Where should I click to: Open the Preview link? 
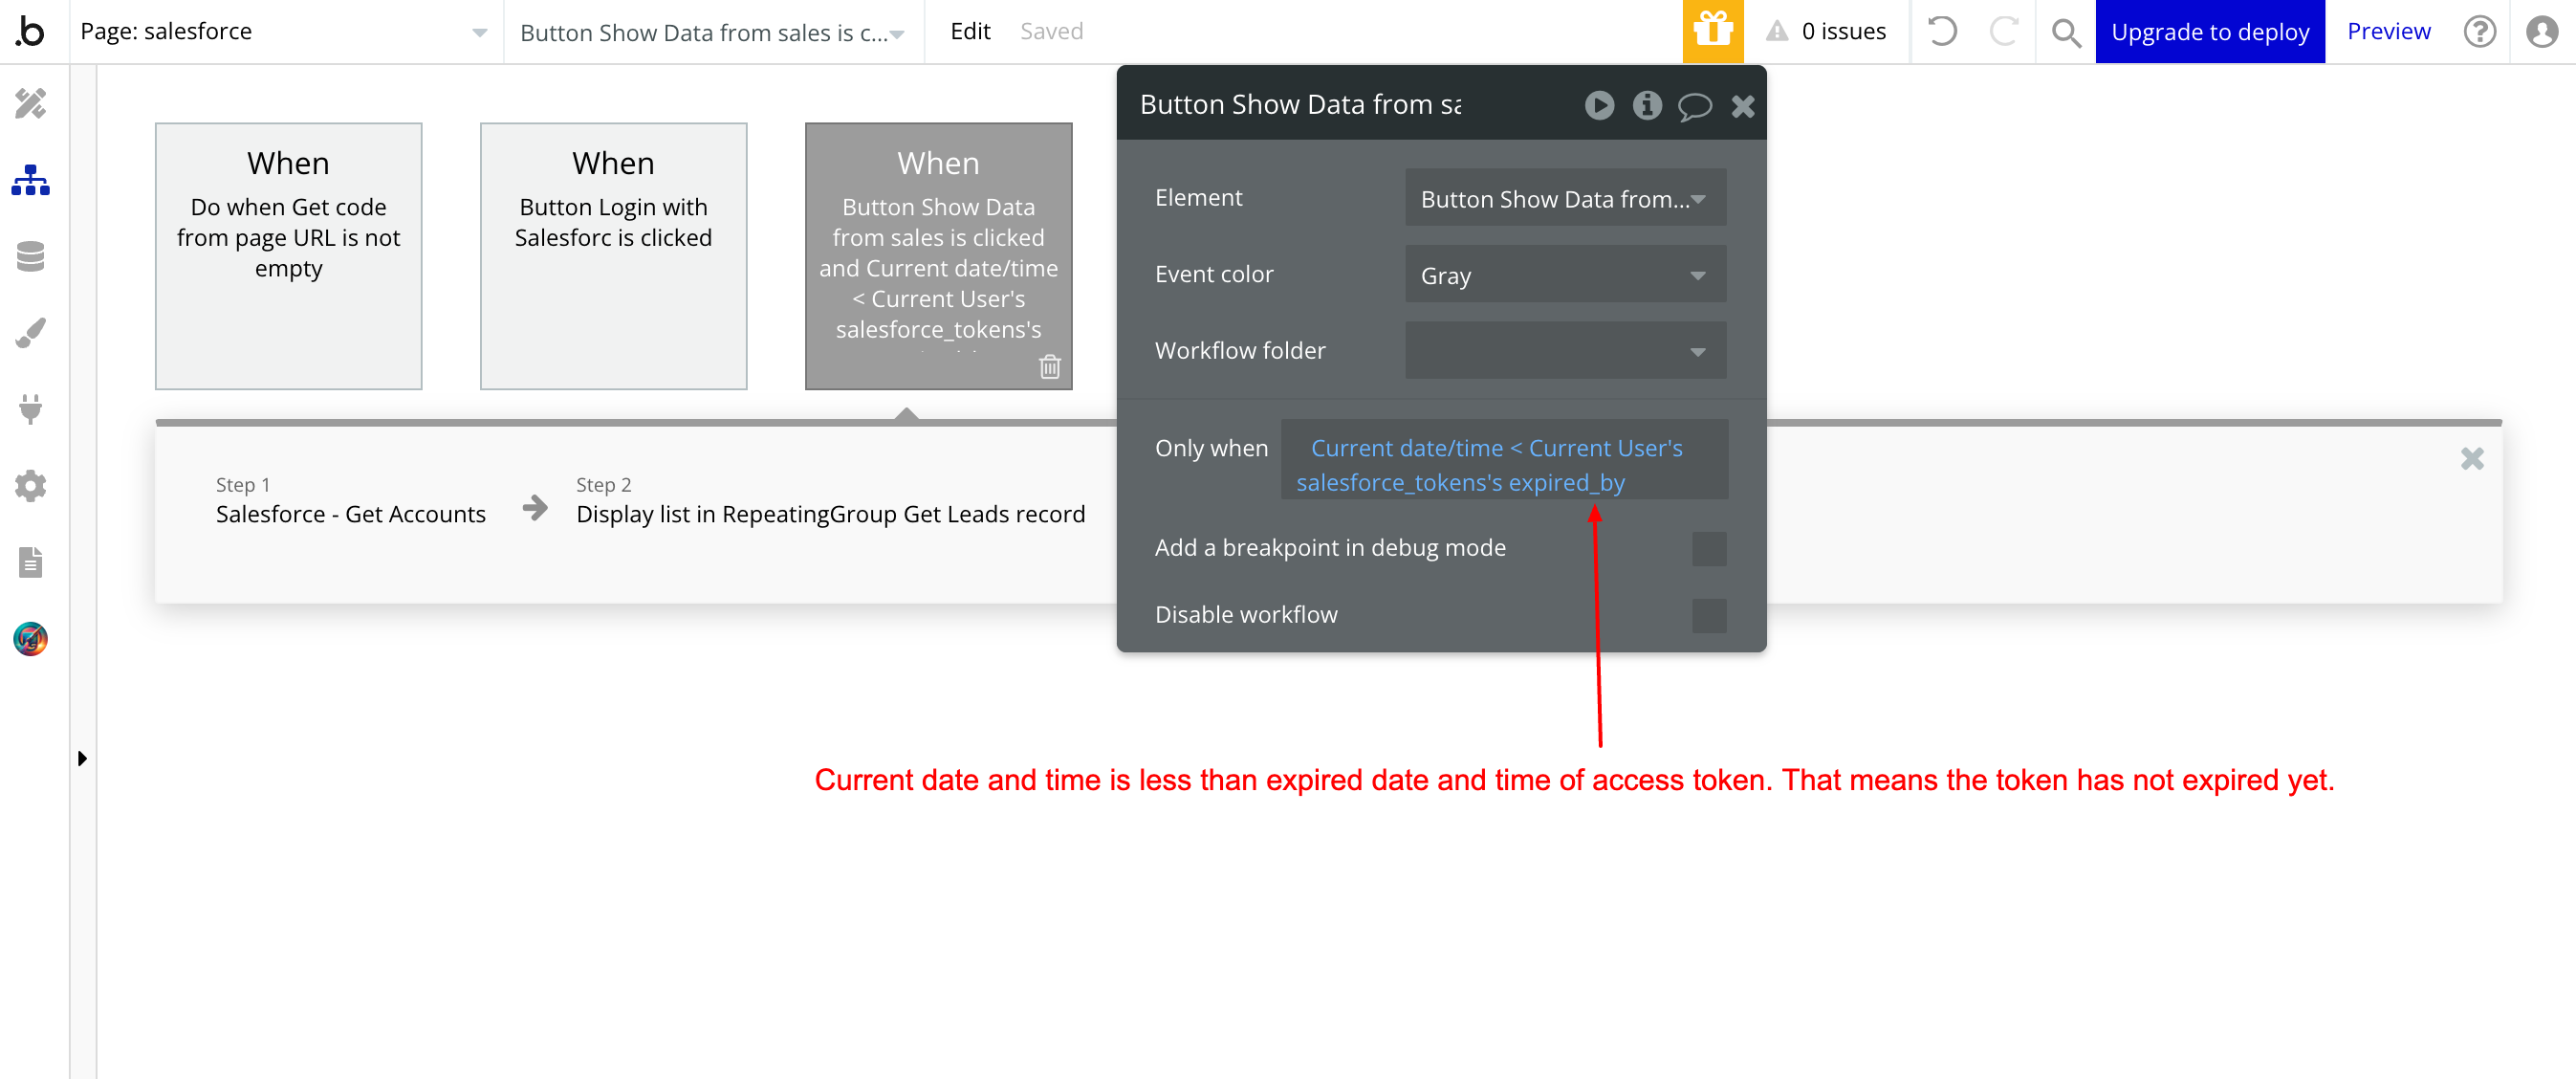pos(2388,32)
